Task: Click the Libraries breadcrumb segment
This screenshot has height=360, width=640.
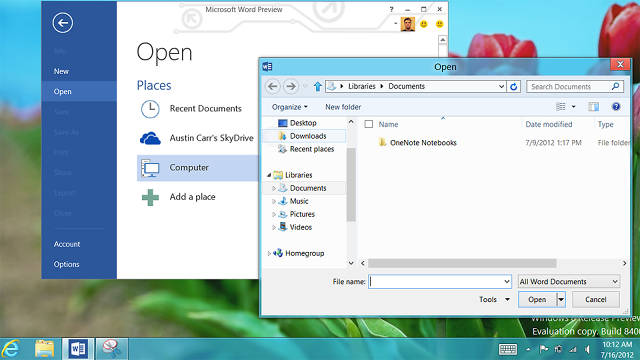Action: coord(362,87)
